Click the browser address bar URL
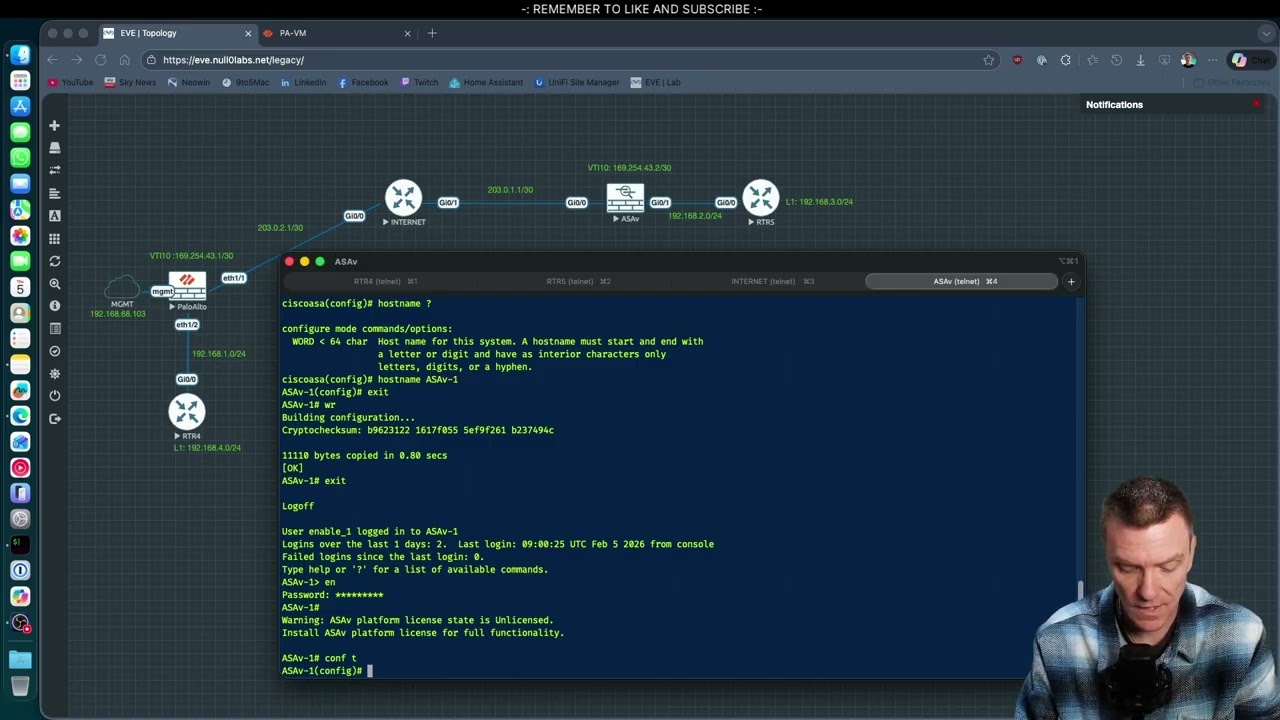Image resolution: width=1280 pixels, height=720 pixels. coord(233,60)
